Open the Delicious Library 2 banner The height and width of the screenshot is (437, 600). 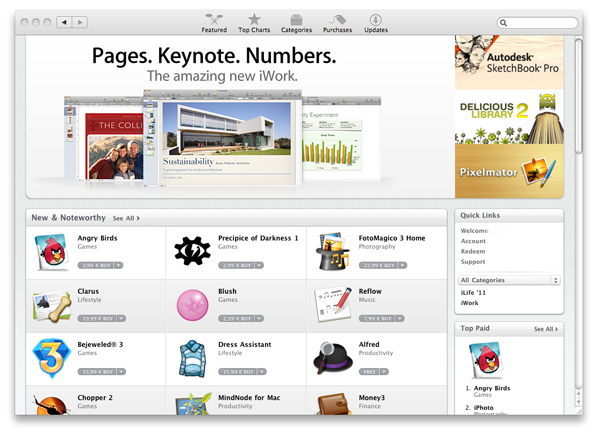click(x=509, y=117)
